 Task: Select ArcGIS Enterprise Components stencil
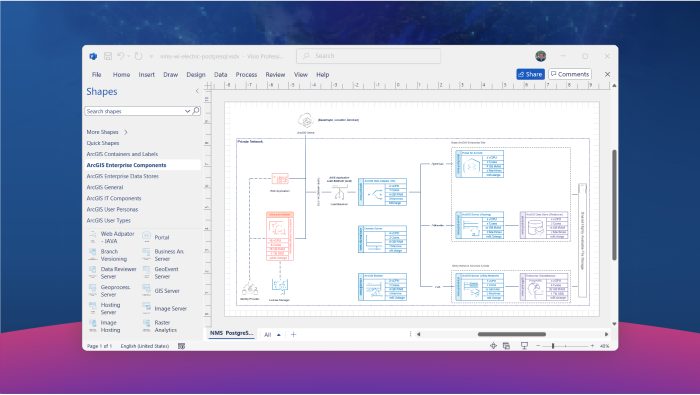(x=126, y=165)
